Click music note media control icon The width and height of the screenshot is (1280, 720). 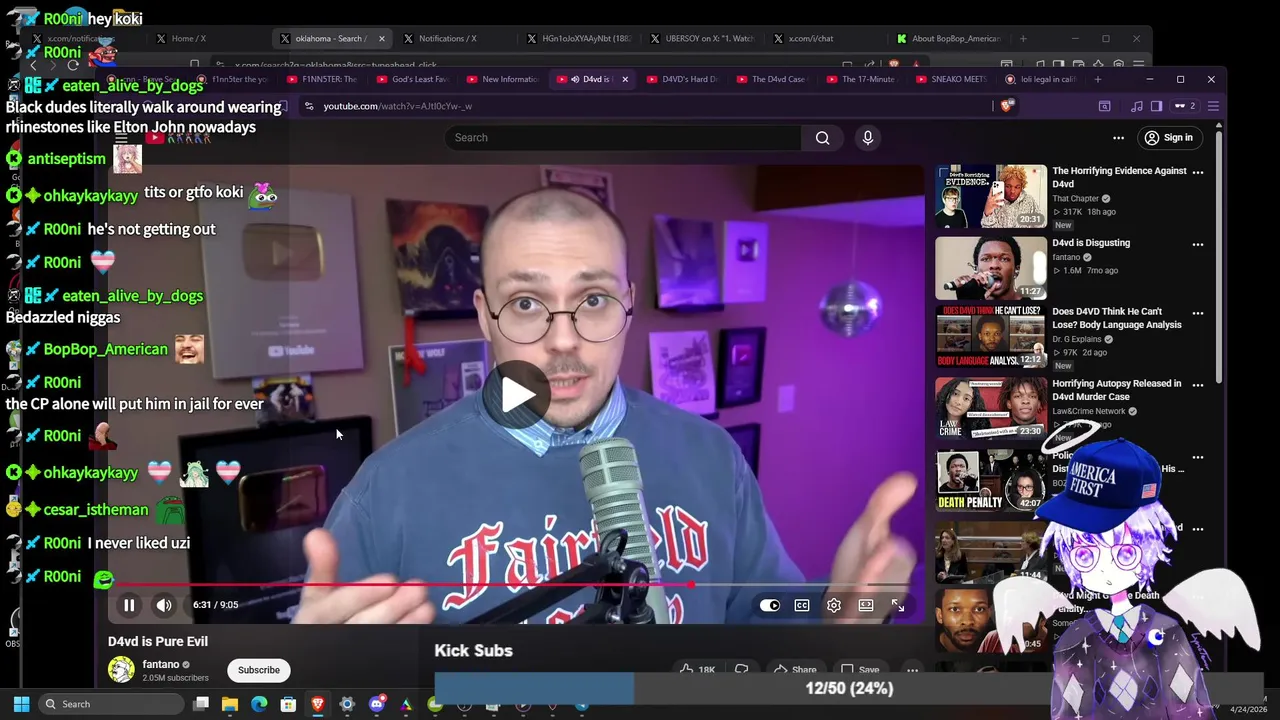point(1137,106)
